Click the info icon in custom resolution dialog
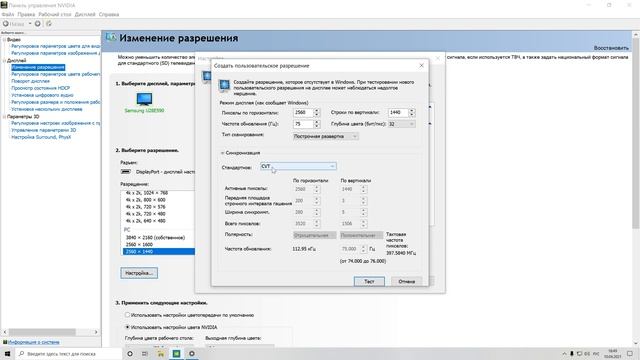This screenshot has width=640, height=360. 224,85
